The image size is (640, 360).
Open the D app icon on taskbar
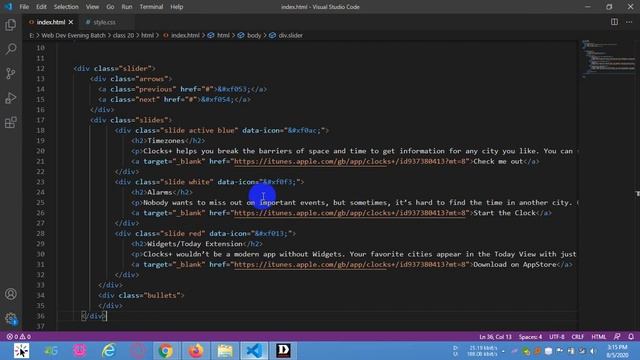click(x=284, y=351)
